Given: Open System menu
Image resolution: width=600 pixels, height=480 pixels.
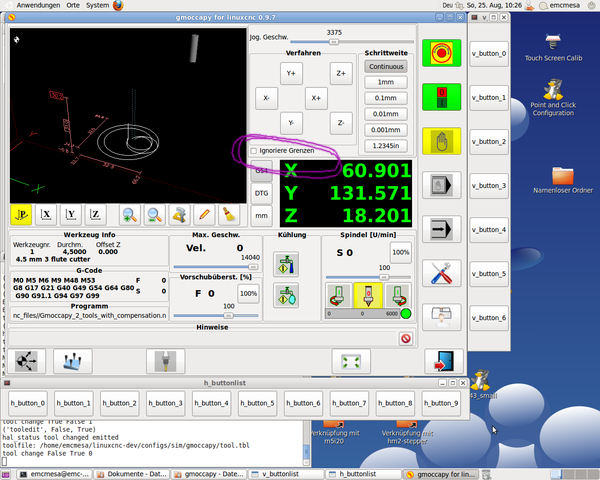Looking at the screenshot, I should click(x=97, y=5).
